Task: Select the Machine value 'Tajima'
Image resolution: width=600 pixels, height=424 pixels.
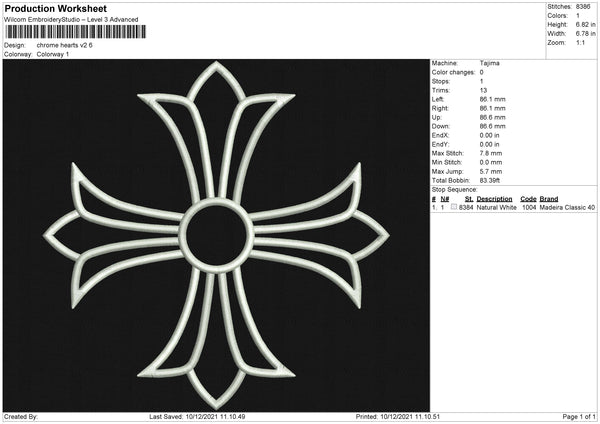Action: point(489,63)
